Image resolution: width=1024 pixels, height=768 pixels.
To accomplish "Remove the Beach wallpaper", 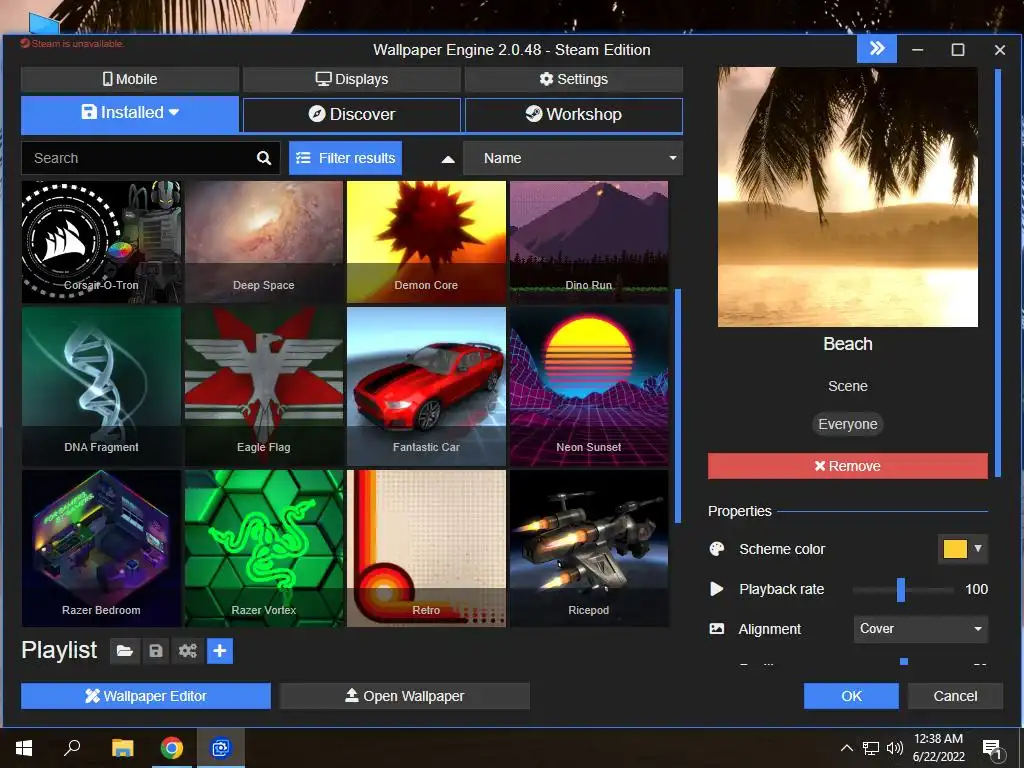I will [848, 466].
